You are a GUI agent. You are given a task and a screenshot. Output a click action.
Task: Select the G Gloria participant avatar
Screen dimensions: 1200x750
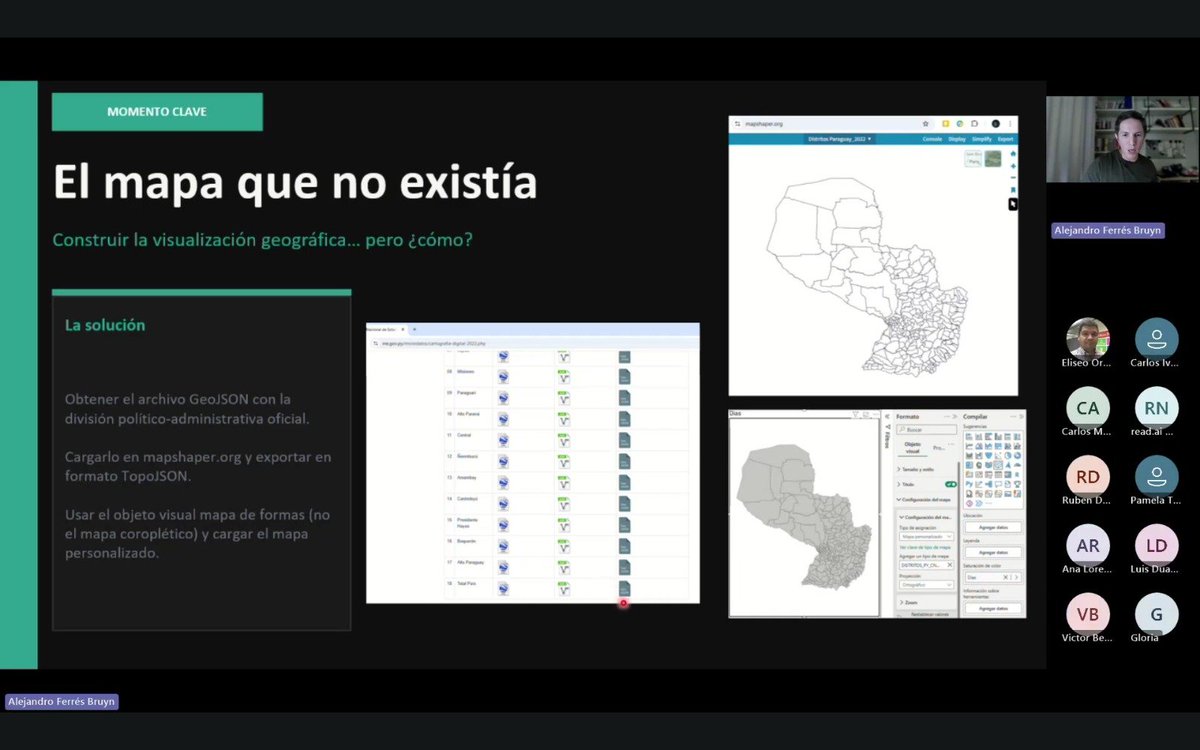tap(1156, 614)
